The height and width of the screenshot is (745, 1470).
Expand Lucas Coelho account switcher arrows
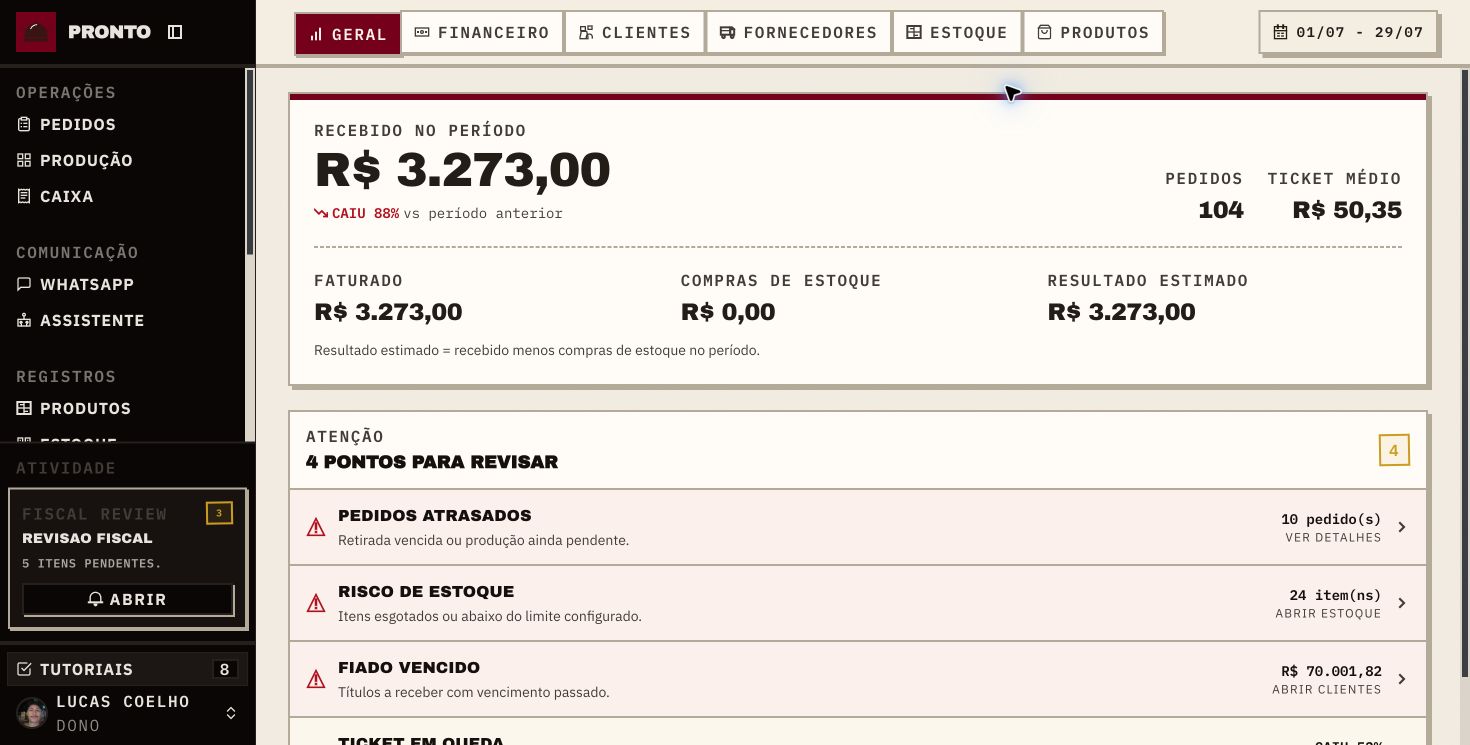(231, 713)
